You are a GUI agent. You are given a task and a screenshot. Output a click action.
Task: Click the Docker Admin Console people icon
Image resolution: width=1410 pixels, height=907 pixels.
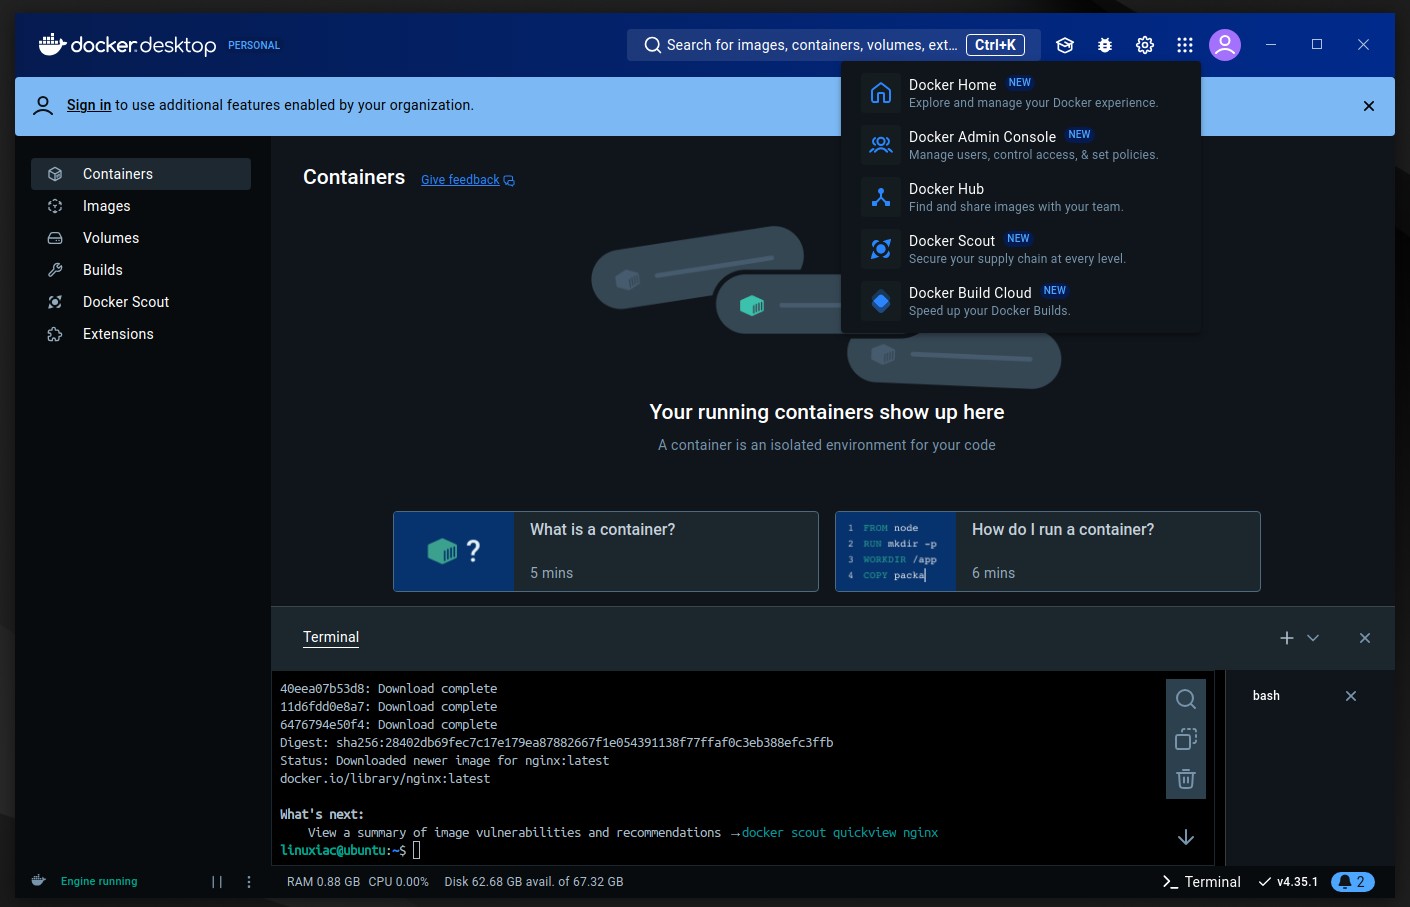point(881,145)
